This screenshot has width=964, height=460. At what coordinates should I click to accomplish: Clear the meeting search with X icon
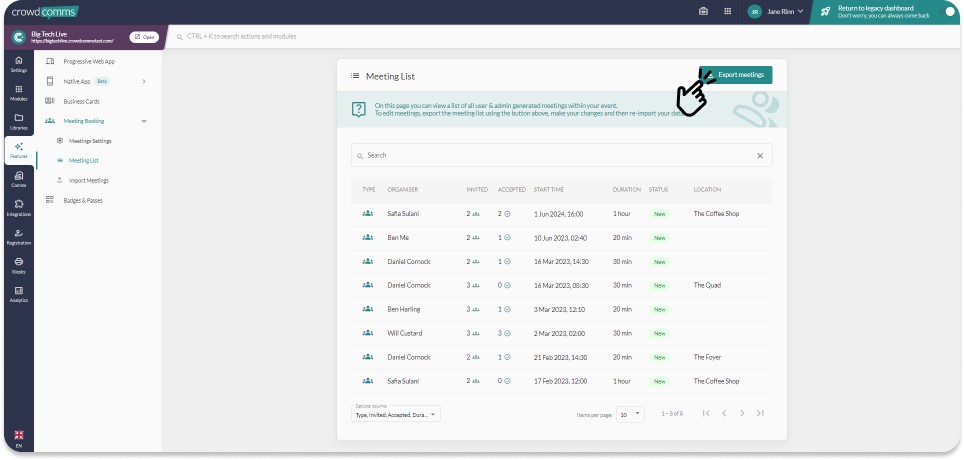coord(759,156)
